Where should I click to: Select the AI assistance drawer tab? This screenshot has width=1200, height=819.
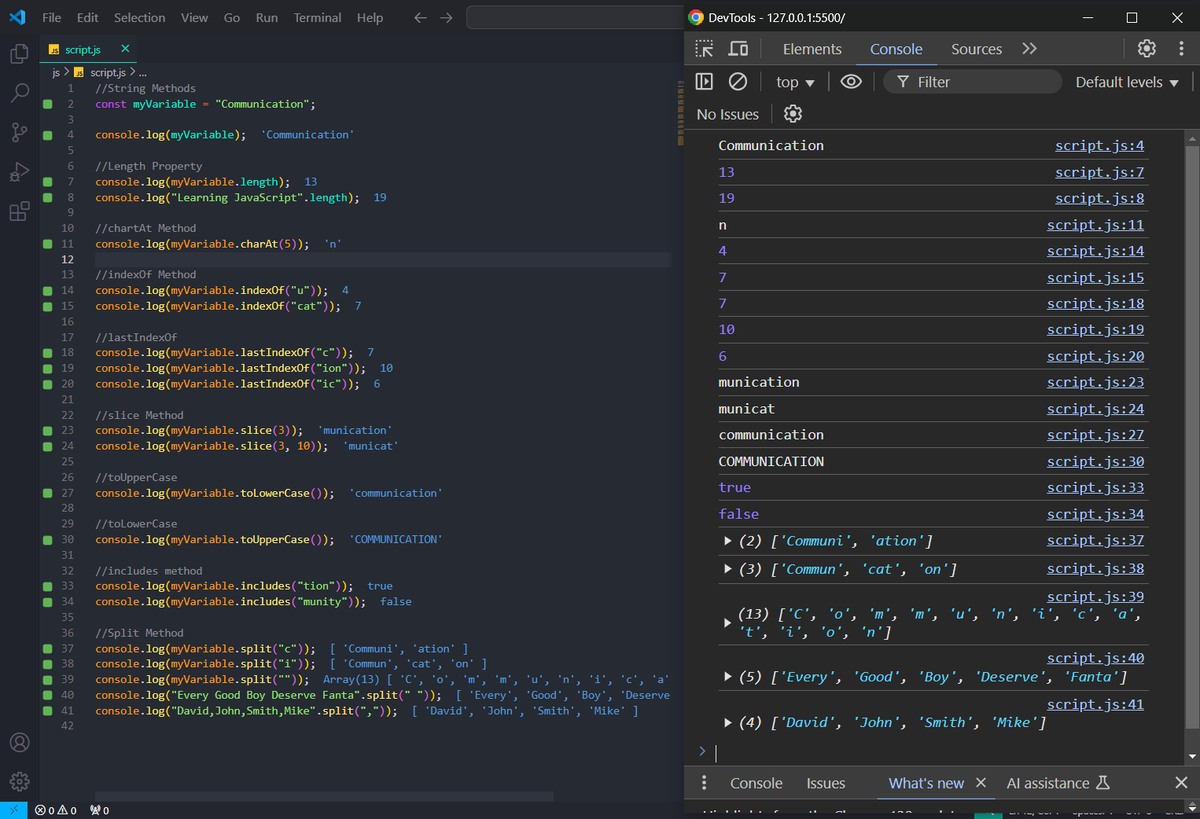[x=1059, y=783]
